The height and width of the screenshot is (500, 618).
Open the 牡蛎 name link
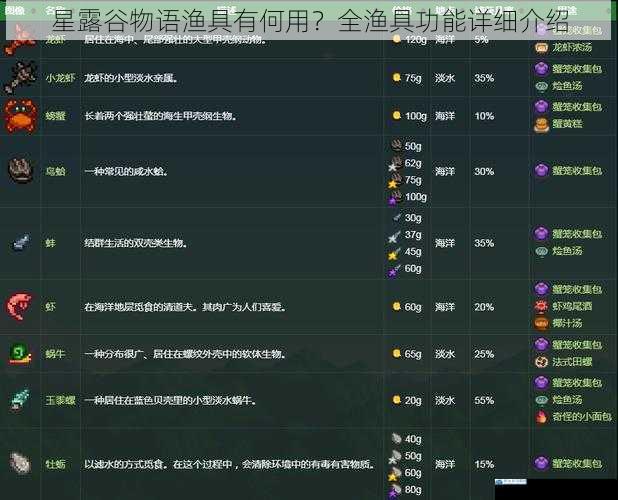[x=55, y=464]
